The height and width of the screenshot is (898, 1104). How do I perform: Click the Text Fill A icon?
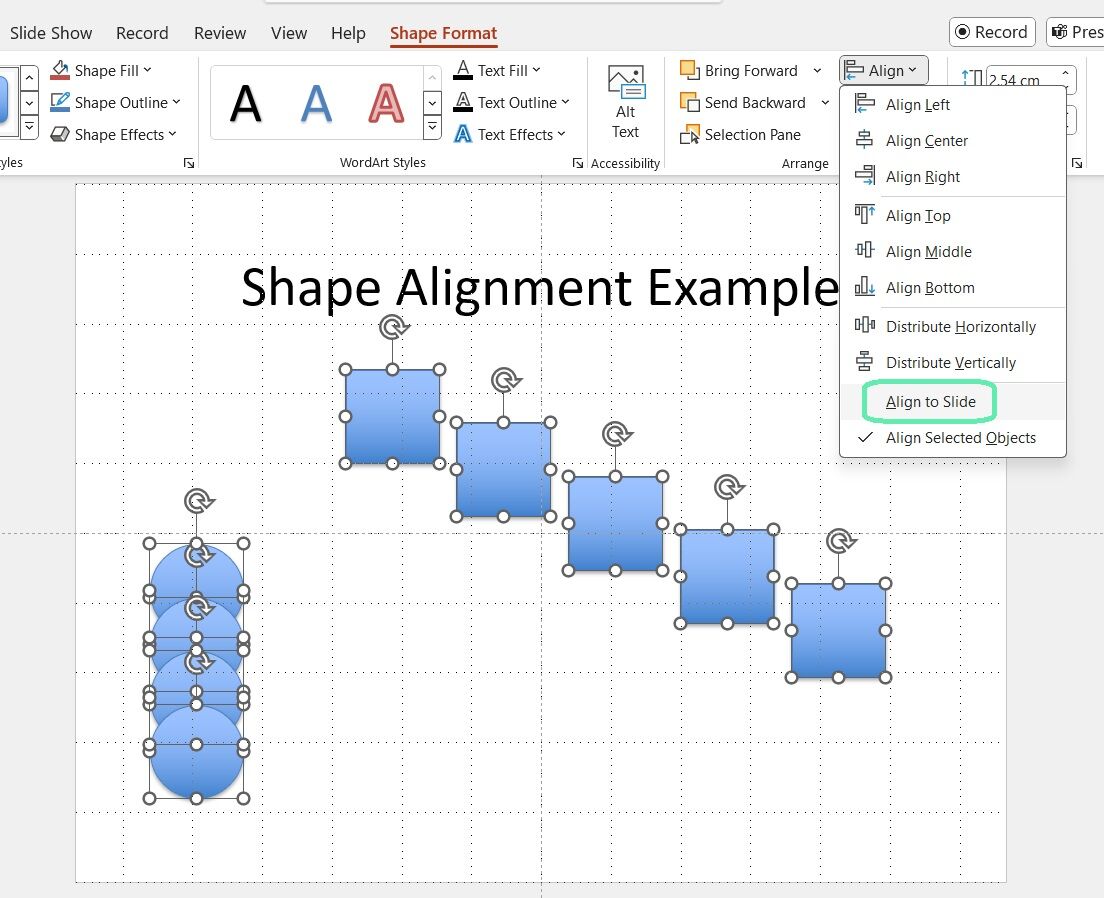(463, 70)
